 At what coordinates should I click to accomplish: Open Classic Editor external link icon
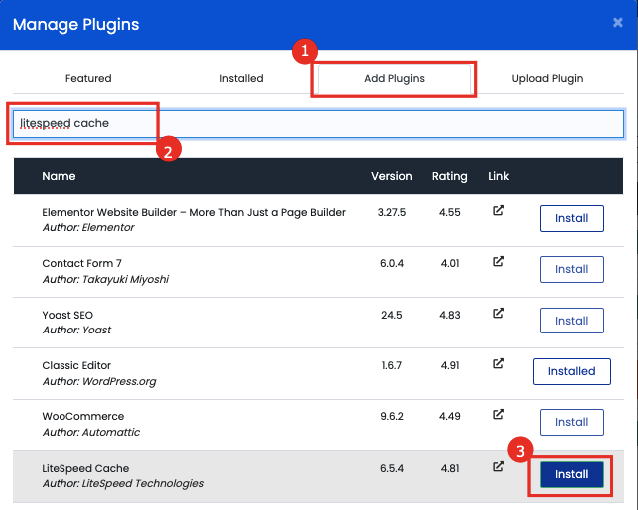(498, 363)
